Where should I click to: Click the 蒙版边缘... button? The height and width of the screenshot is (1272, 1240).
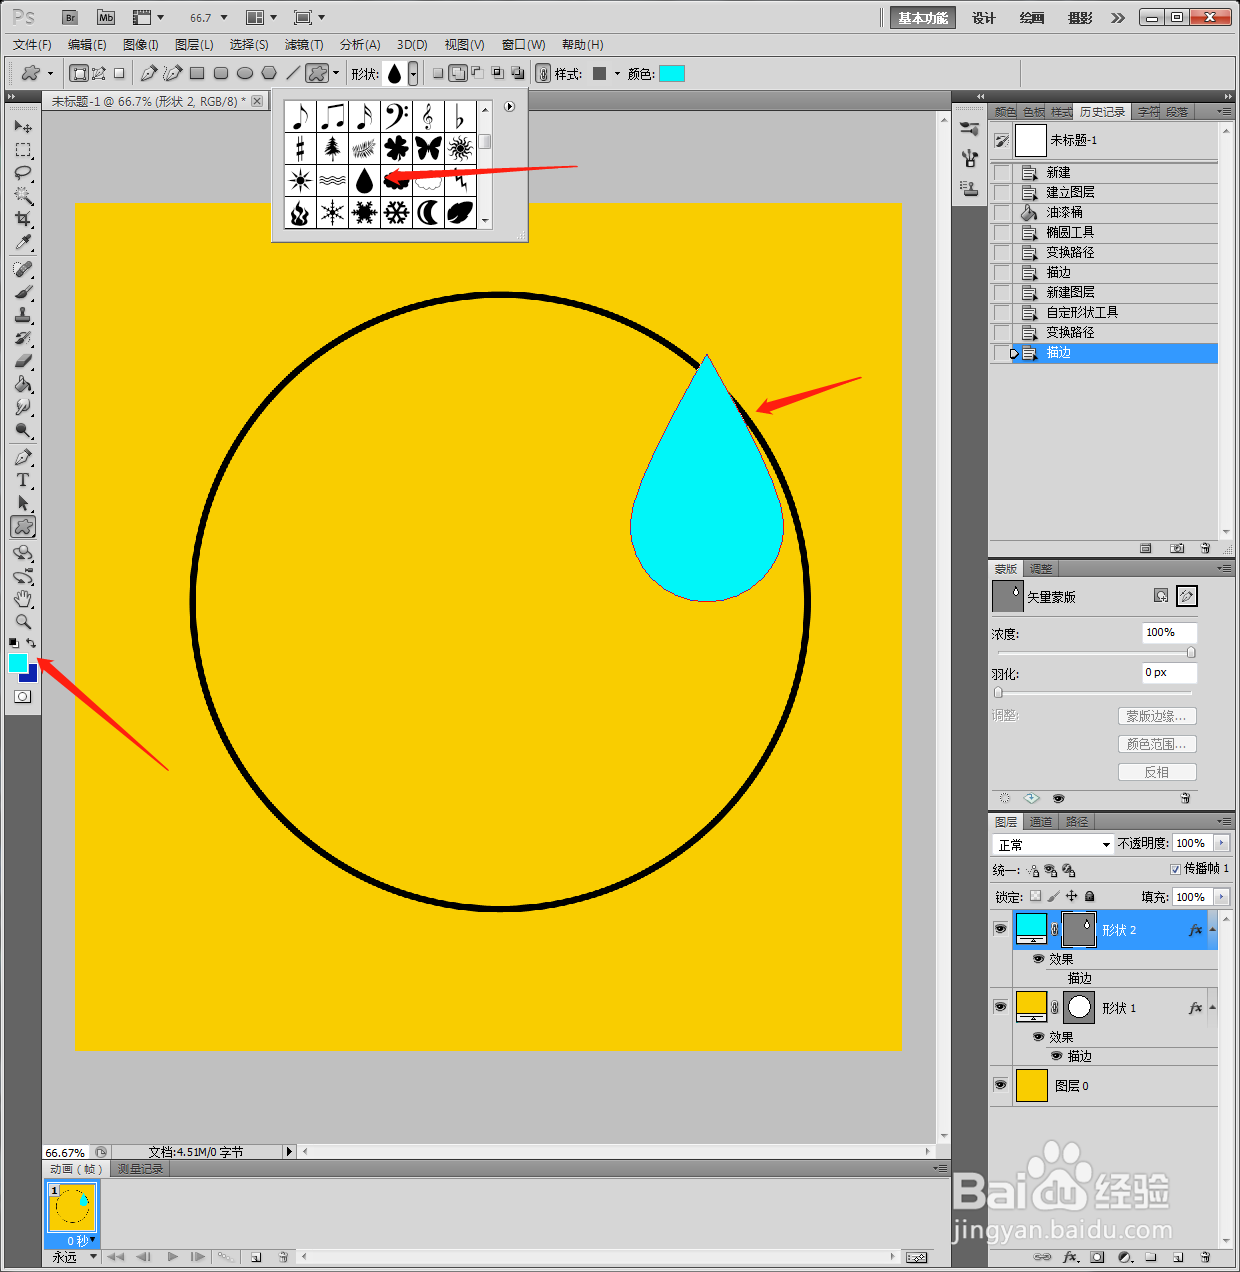pos(1157,716)
